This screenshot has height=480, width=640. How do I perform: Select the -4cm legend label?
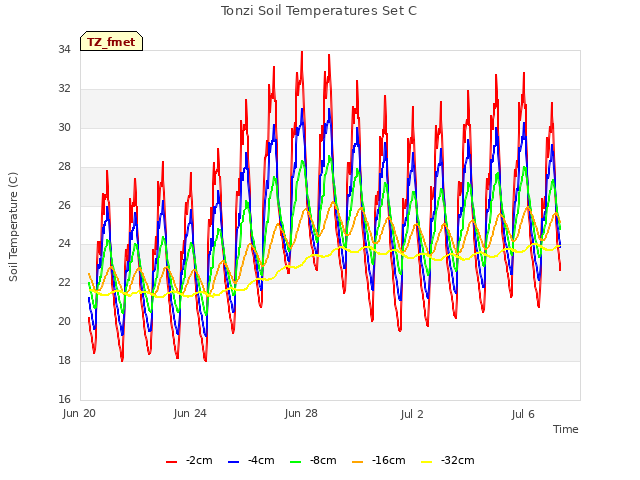261,460
